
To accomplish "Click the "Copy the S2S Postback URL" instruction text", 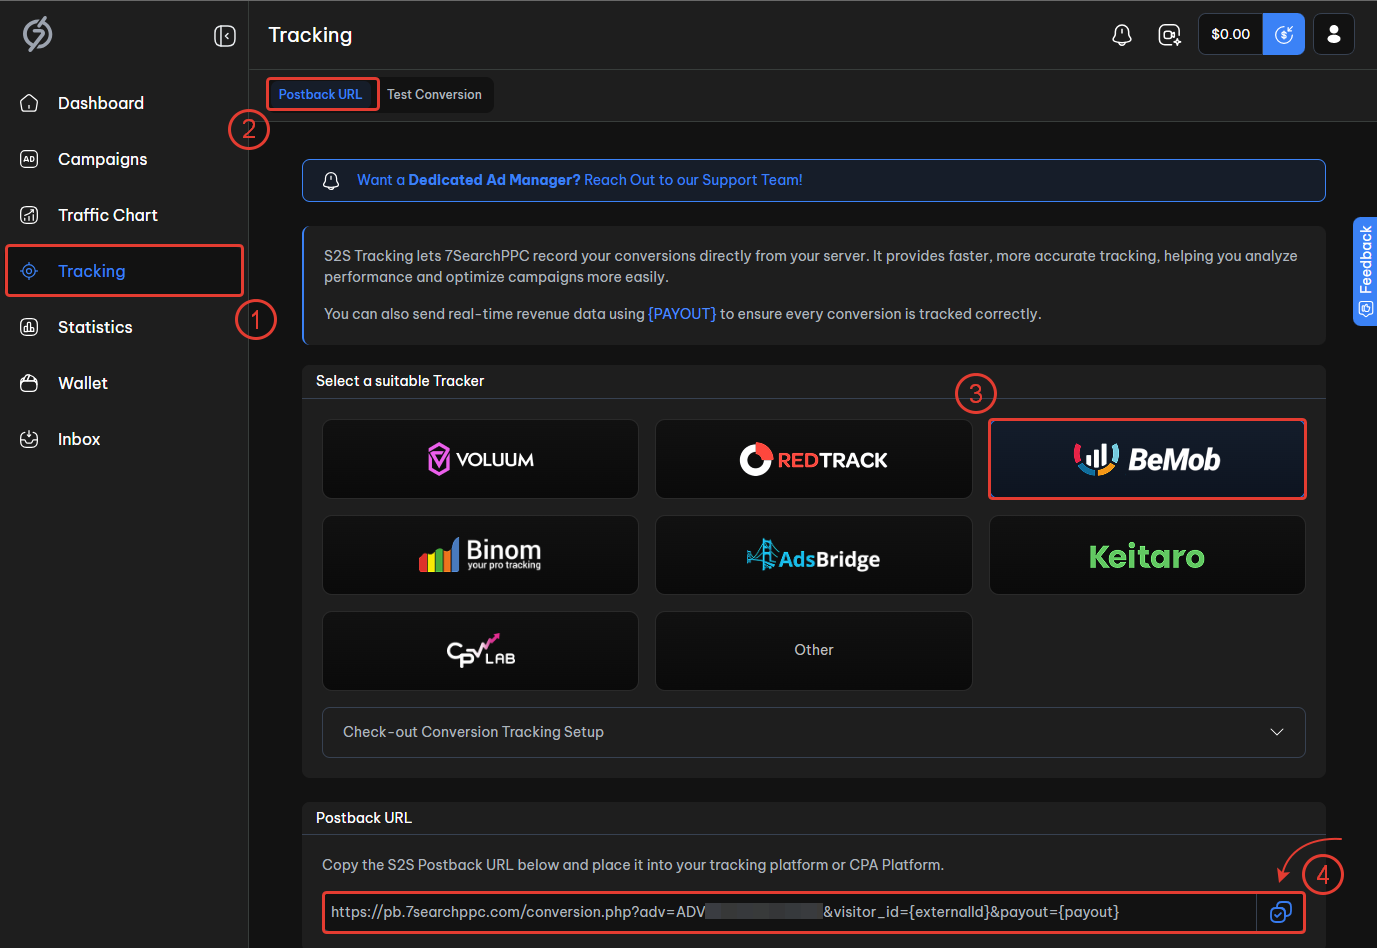I will (633, 865).
